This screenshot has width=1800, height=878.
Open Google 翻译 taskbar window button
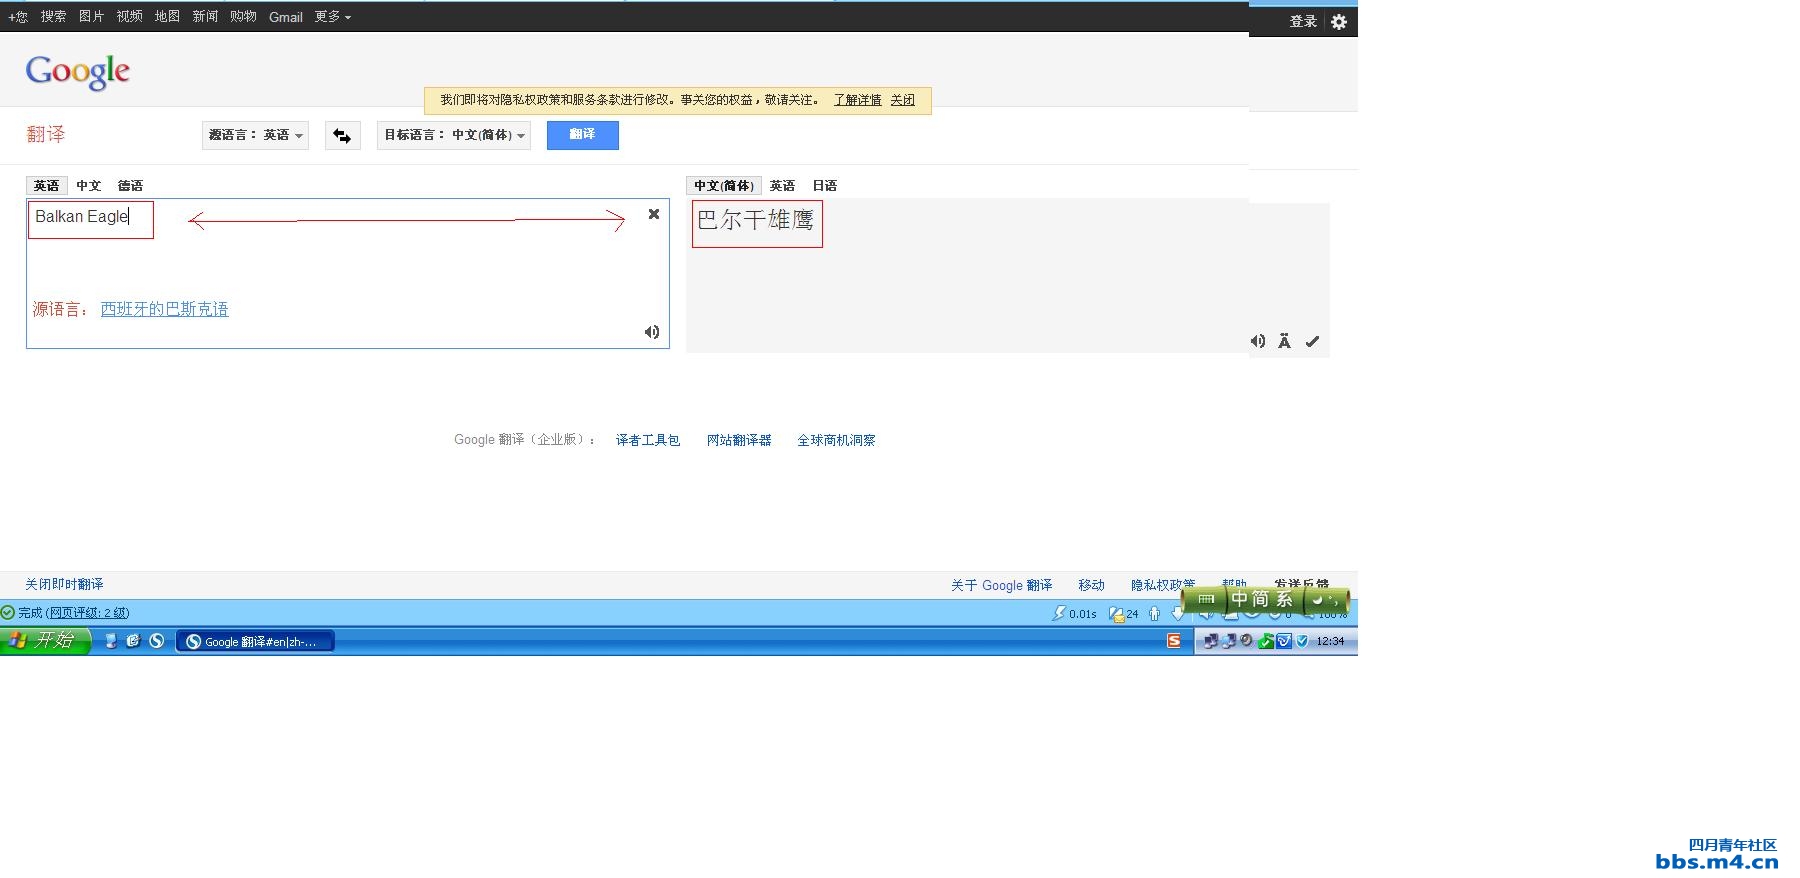click(255, 641)
